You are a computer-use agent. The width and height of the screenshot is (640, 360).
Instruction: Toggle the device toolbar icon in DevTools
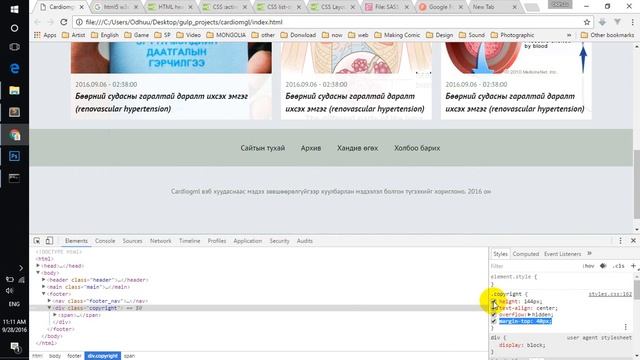49,241
